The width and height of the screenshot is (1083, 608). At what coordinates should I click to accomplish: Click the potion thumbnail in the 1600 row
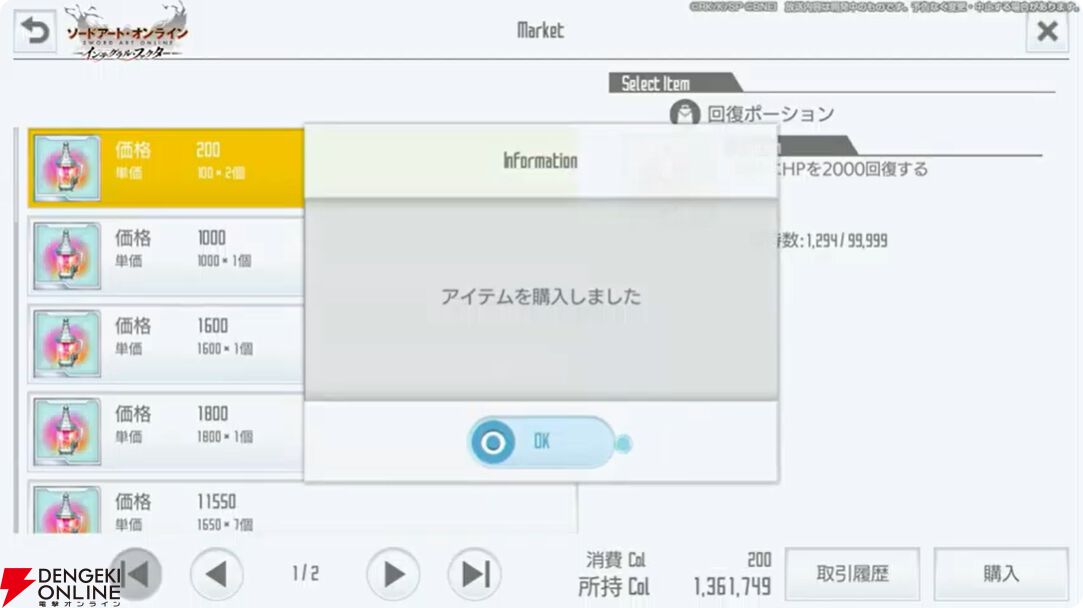pos(67,344)
